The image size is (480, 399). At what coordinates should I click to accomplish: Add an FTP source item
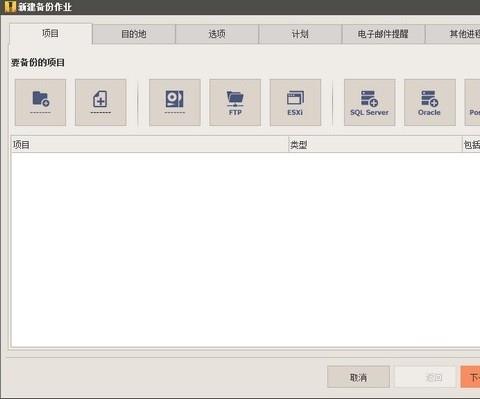tap(235, 102)
